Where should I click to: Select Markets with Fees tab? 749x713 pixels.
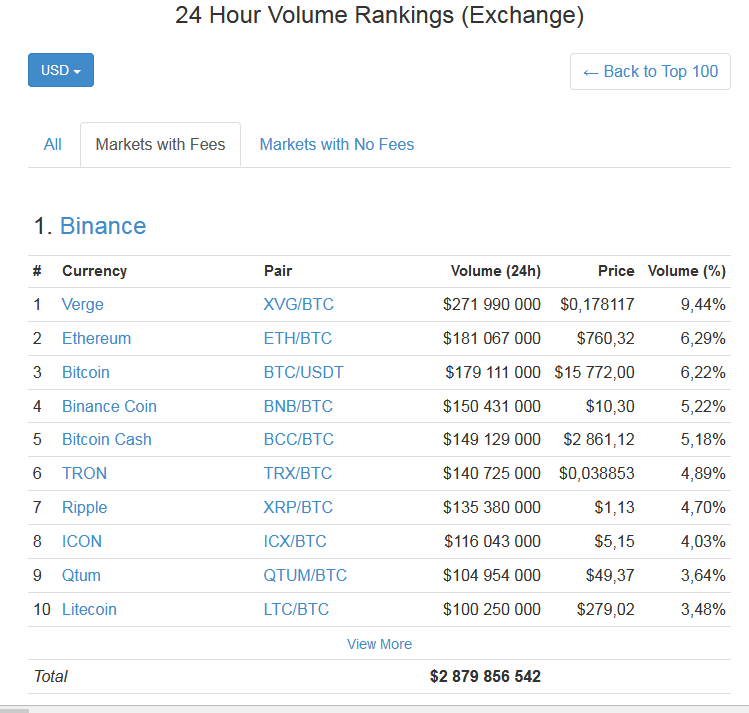click(x=160, y=144)
